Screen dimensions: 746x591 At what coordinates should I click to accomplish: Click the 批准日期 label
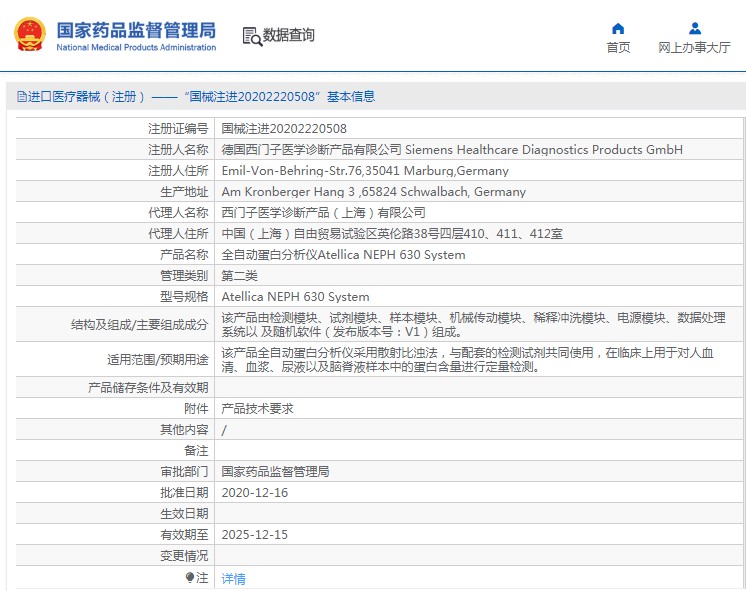pos(184,492)
